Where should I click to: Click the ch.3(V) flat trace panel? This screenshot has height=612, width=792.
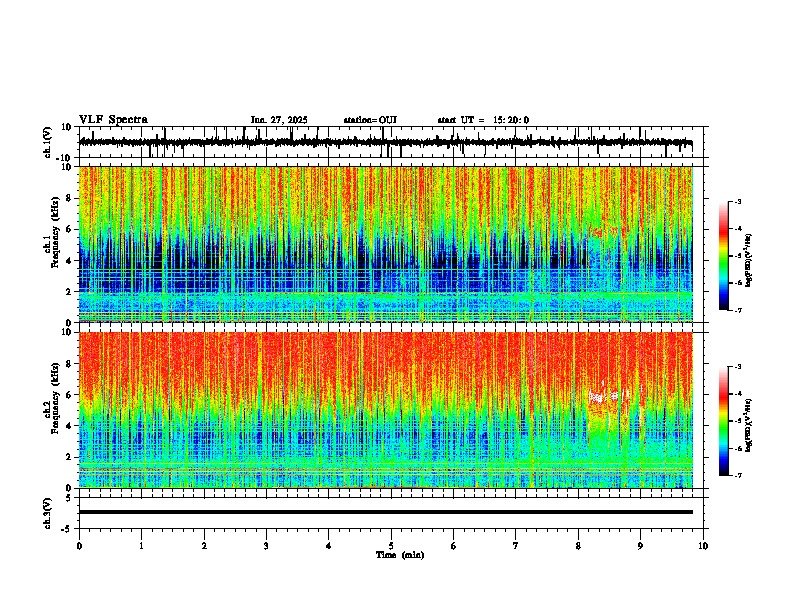click(x=391, y=513)
